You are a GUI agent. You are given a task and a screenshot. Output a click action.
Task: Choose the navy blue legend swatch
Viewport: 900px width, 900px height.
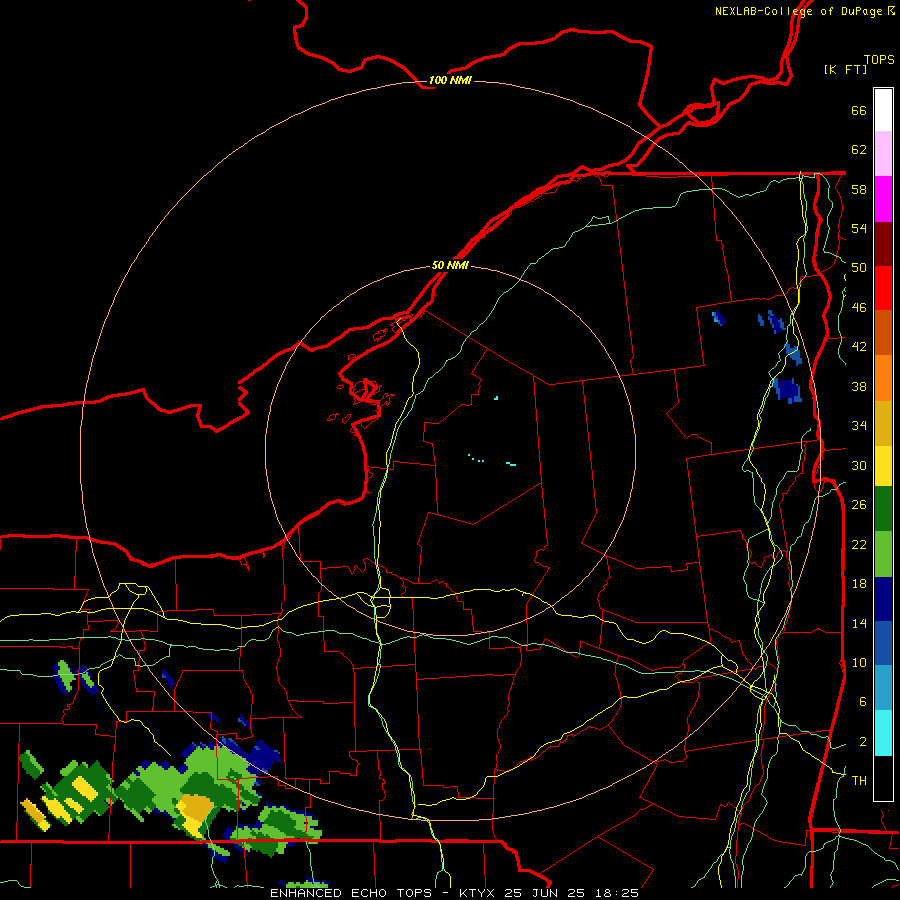click(883, 599)
